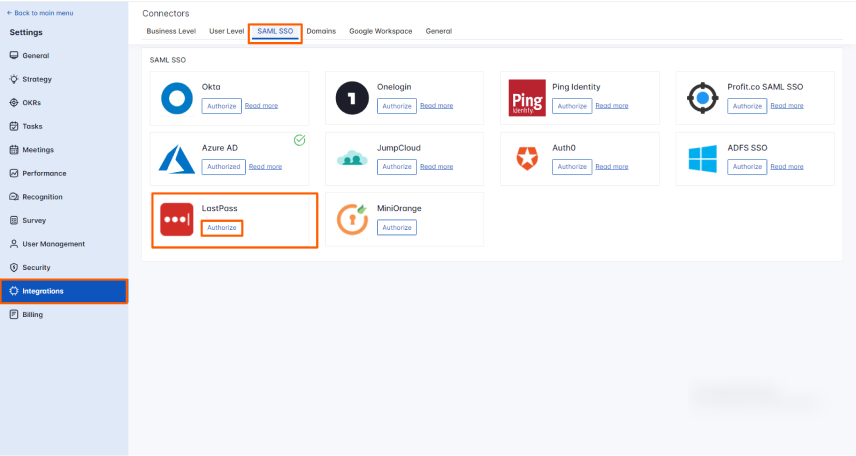This screenshot has height=456, width=856.
Task: Open Read more for Auth0
Action: [612, 167]
